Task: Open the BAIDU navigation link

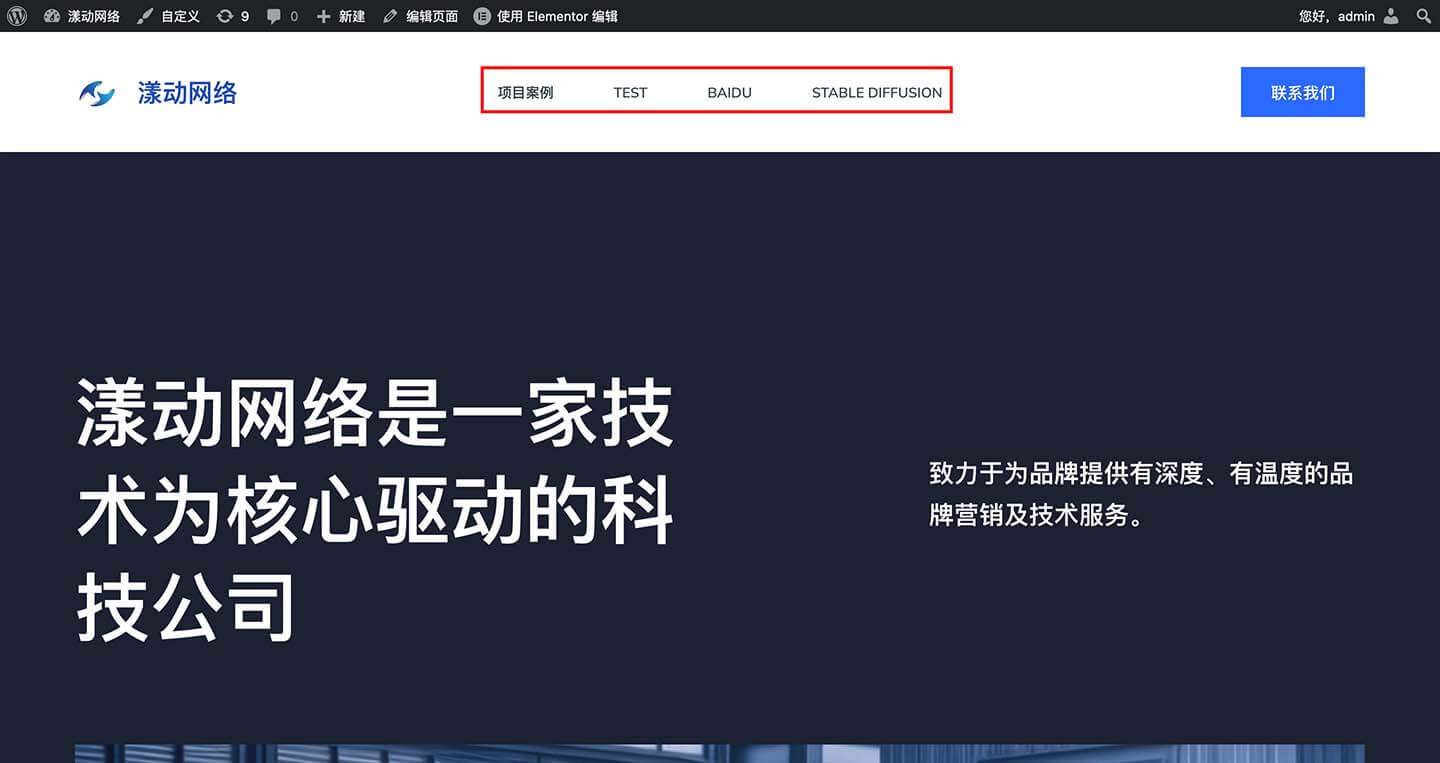Action: [x=729, y=92]
